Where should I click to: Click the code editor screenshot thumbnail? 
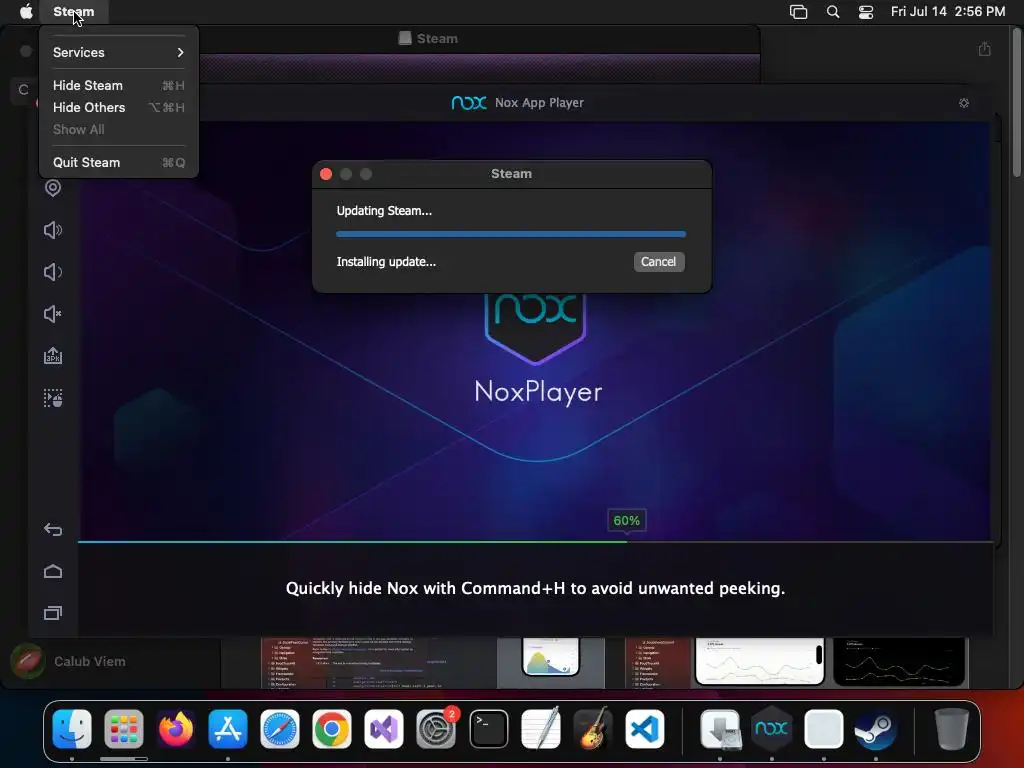[x=379, y=663]
